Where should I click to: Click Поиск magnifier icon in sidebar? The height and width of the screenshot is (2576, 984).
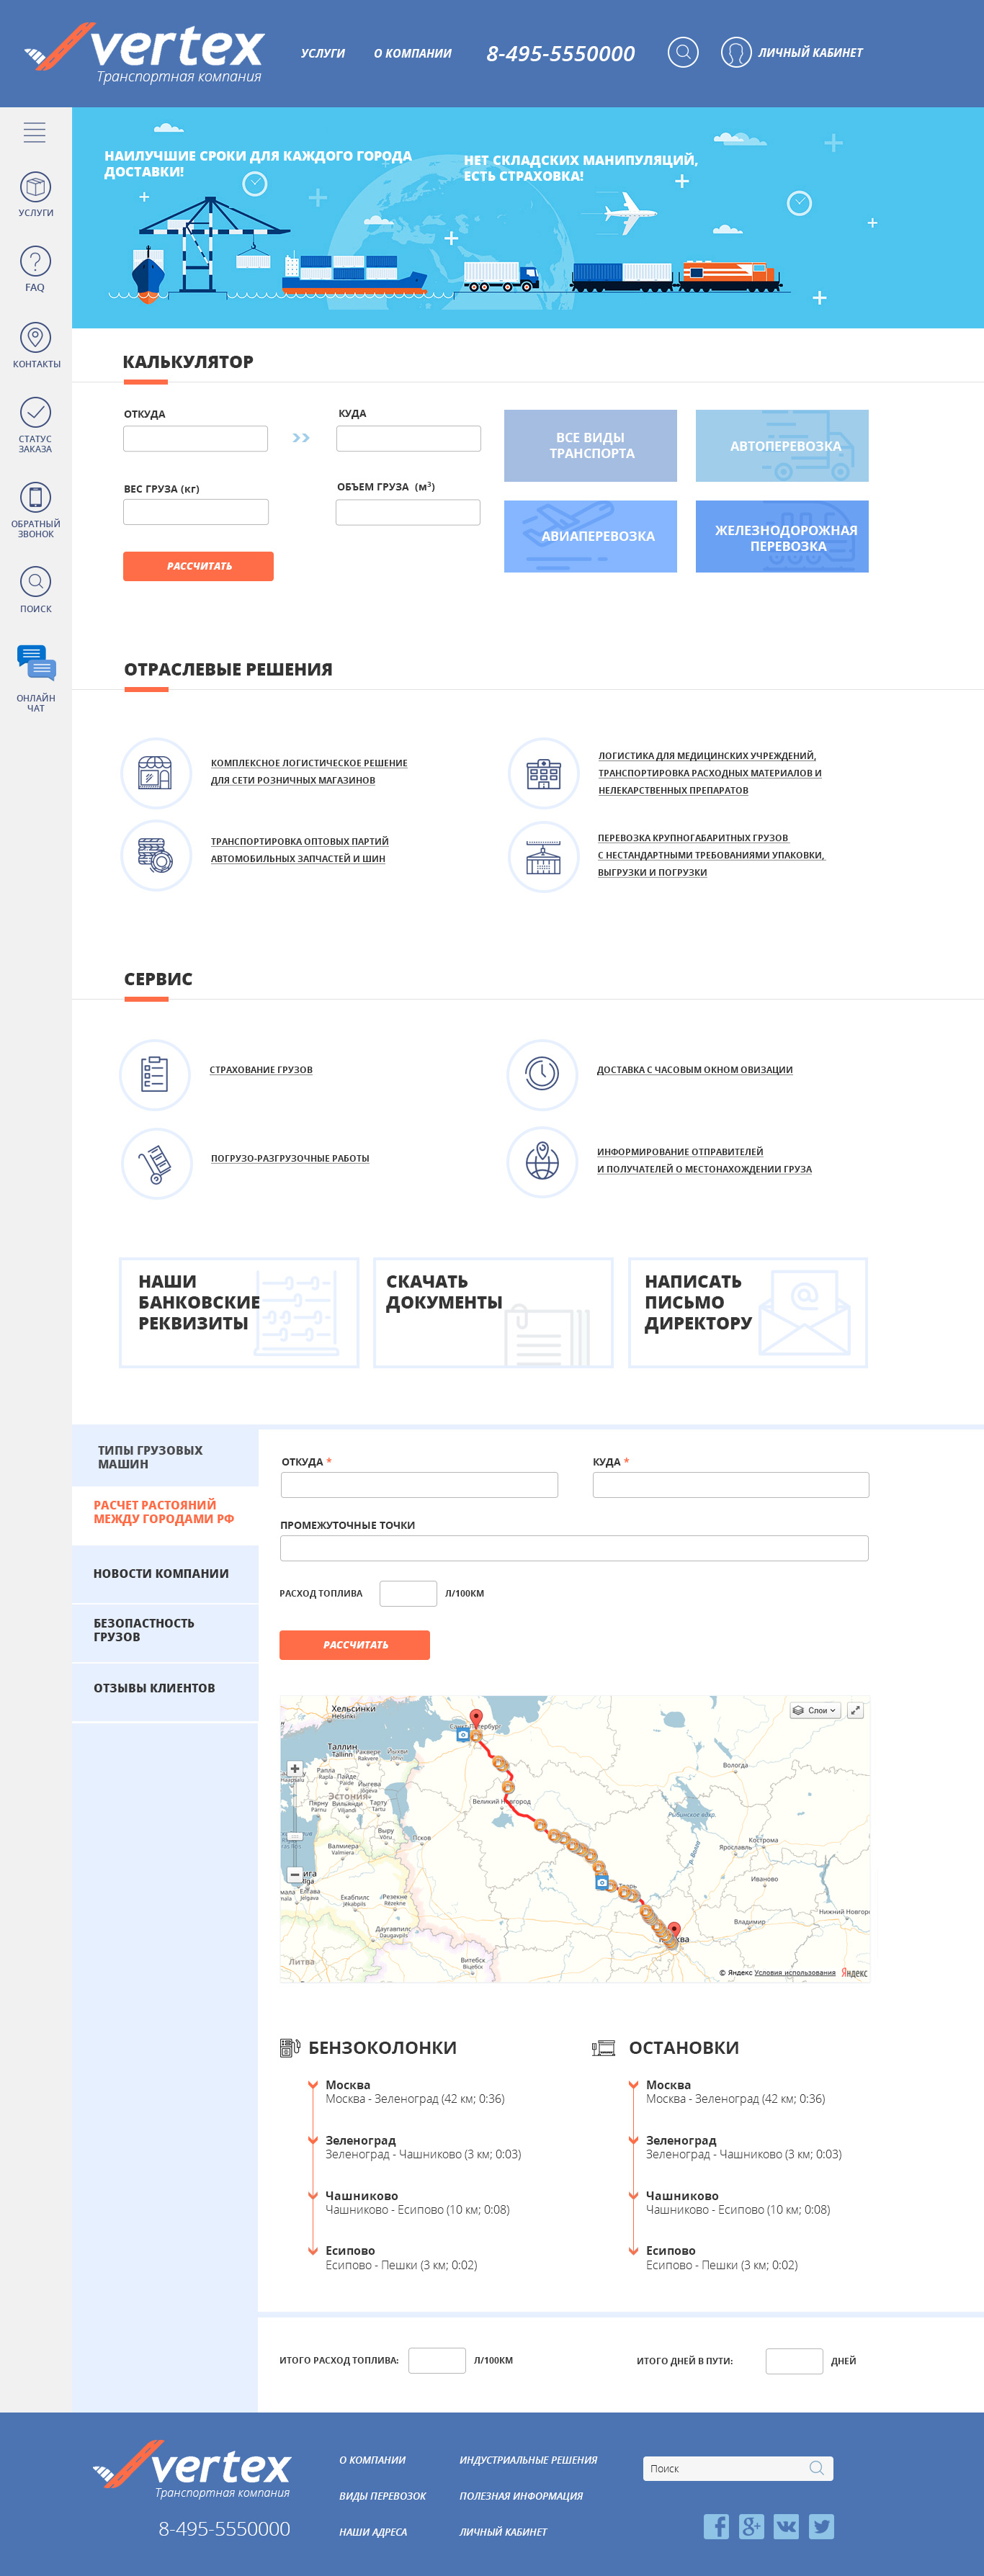point(35,582)
